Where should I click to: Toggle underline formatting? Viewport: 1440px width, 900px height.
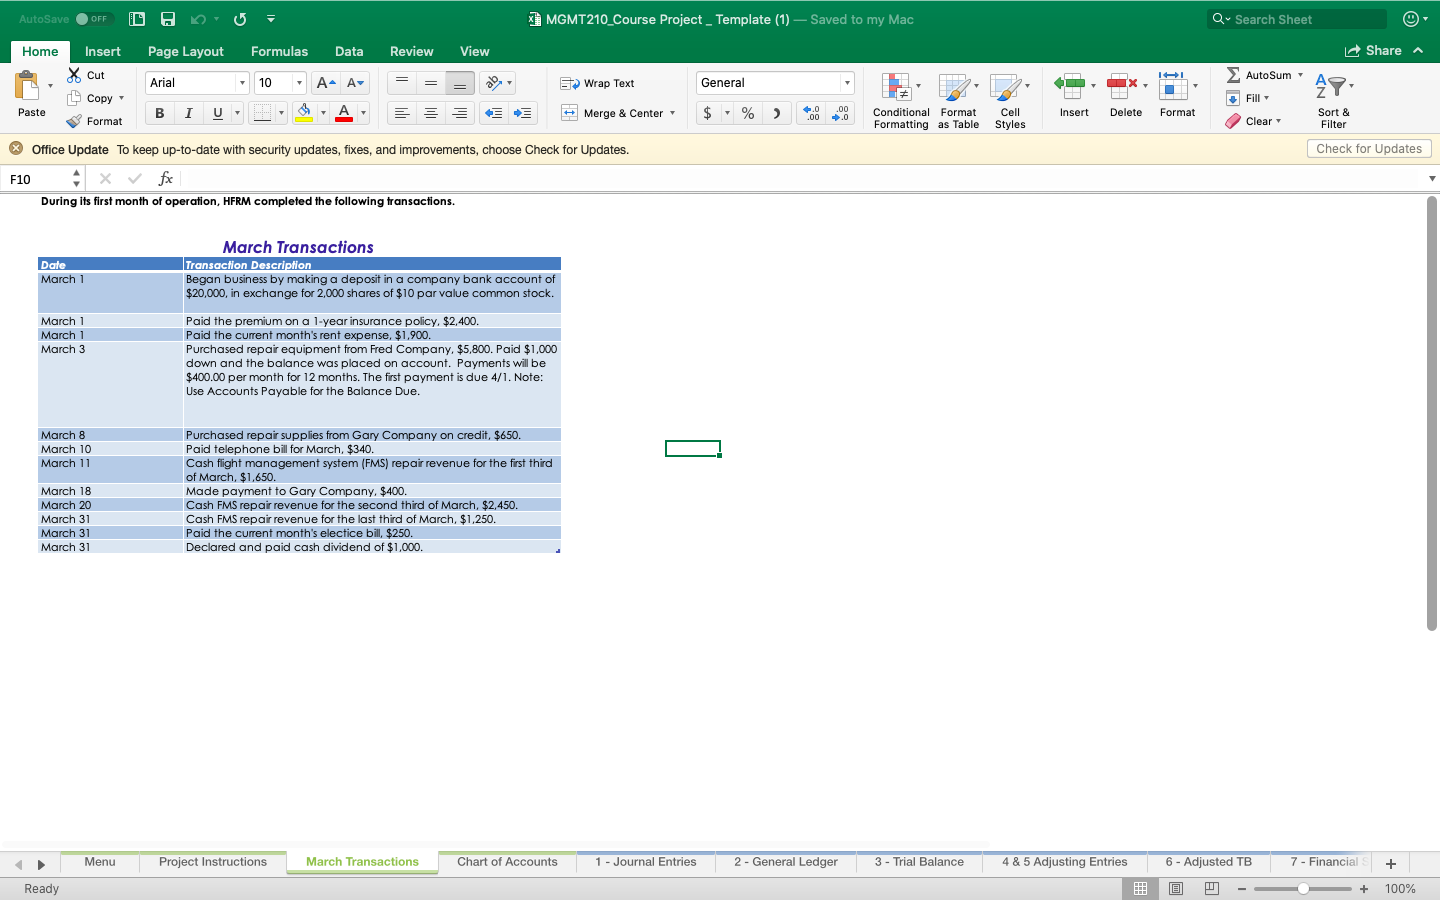[216, 112]
